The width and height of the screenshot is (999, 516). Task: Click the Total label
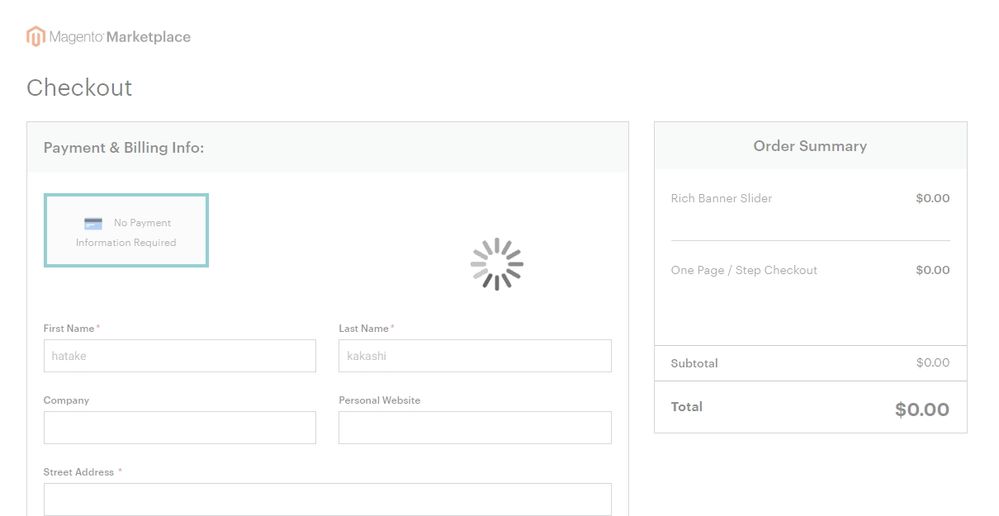click(x=686, y=406)
